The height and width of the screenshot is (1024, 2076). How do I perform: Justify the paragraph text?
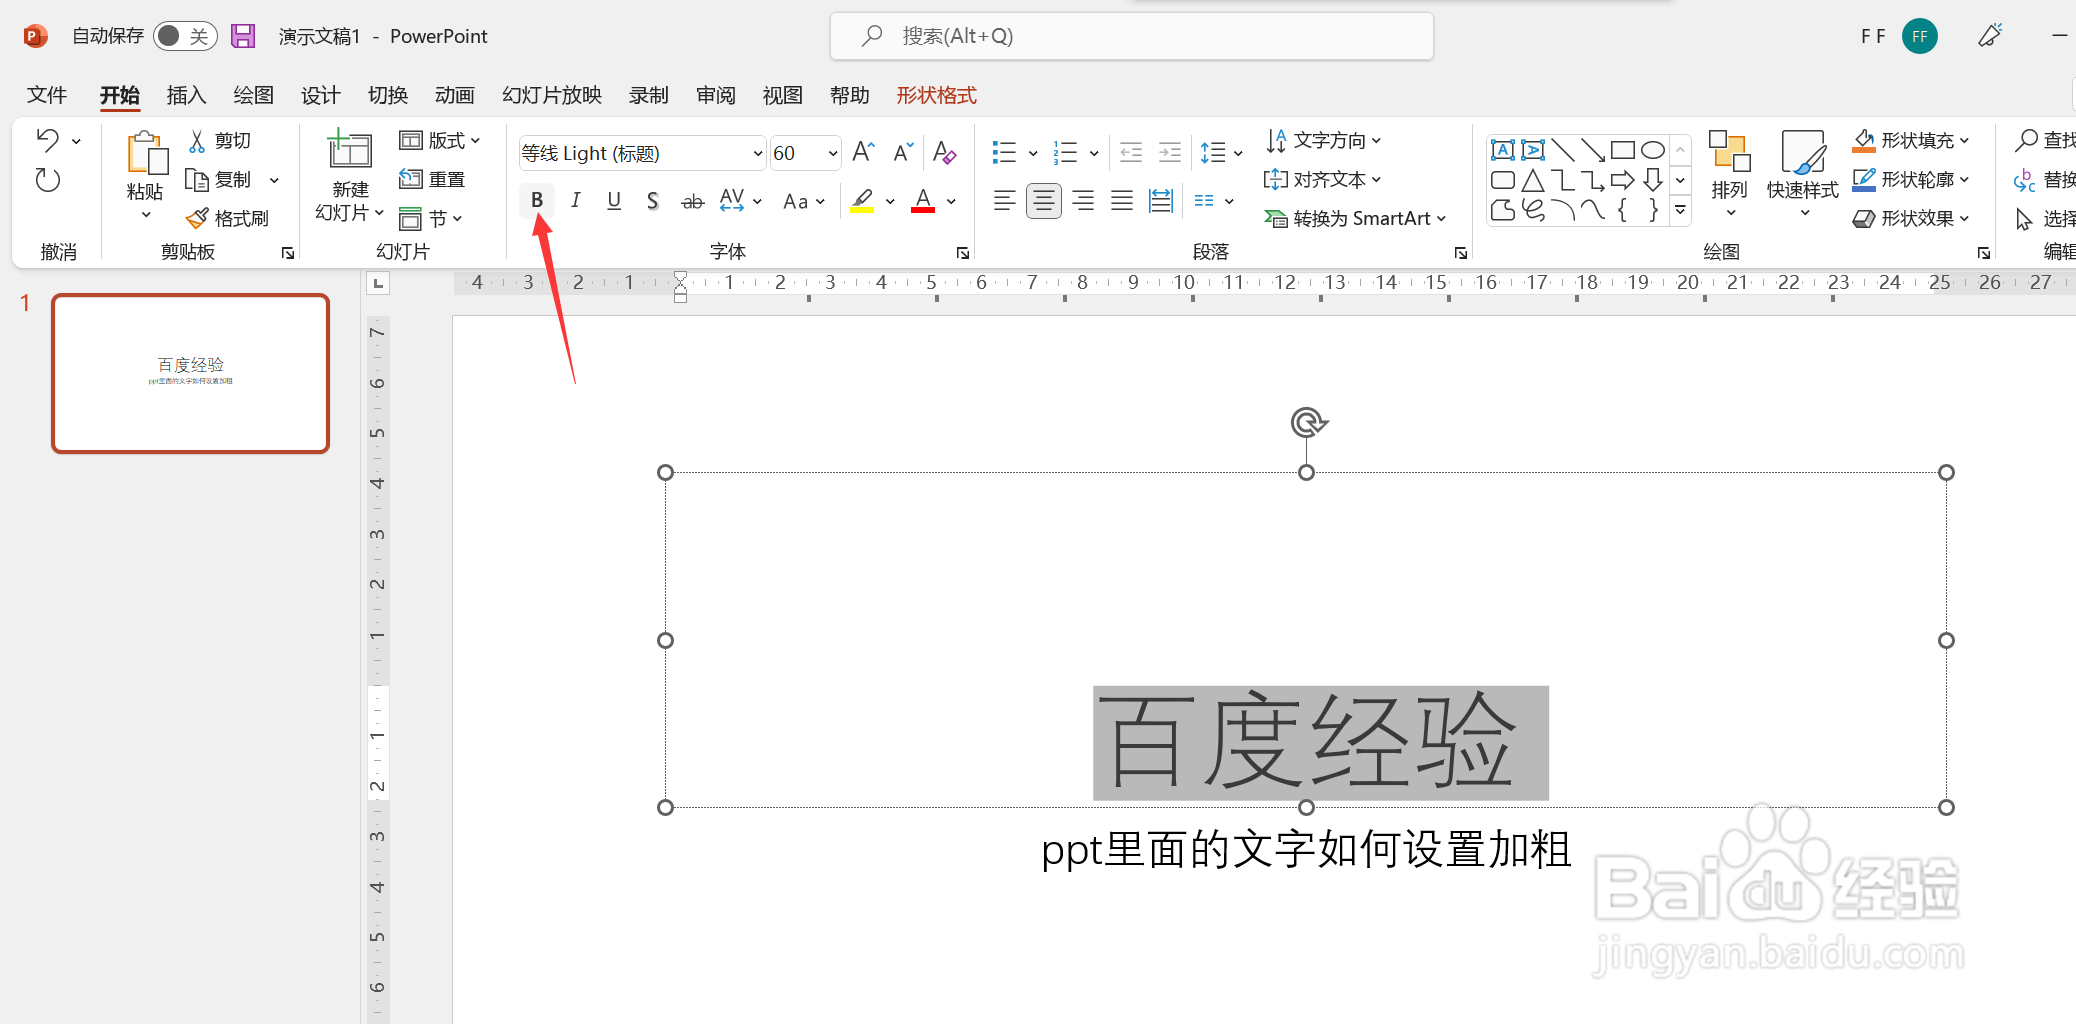coord(1122,201)
